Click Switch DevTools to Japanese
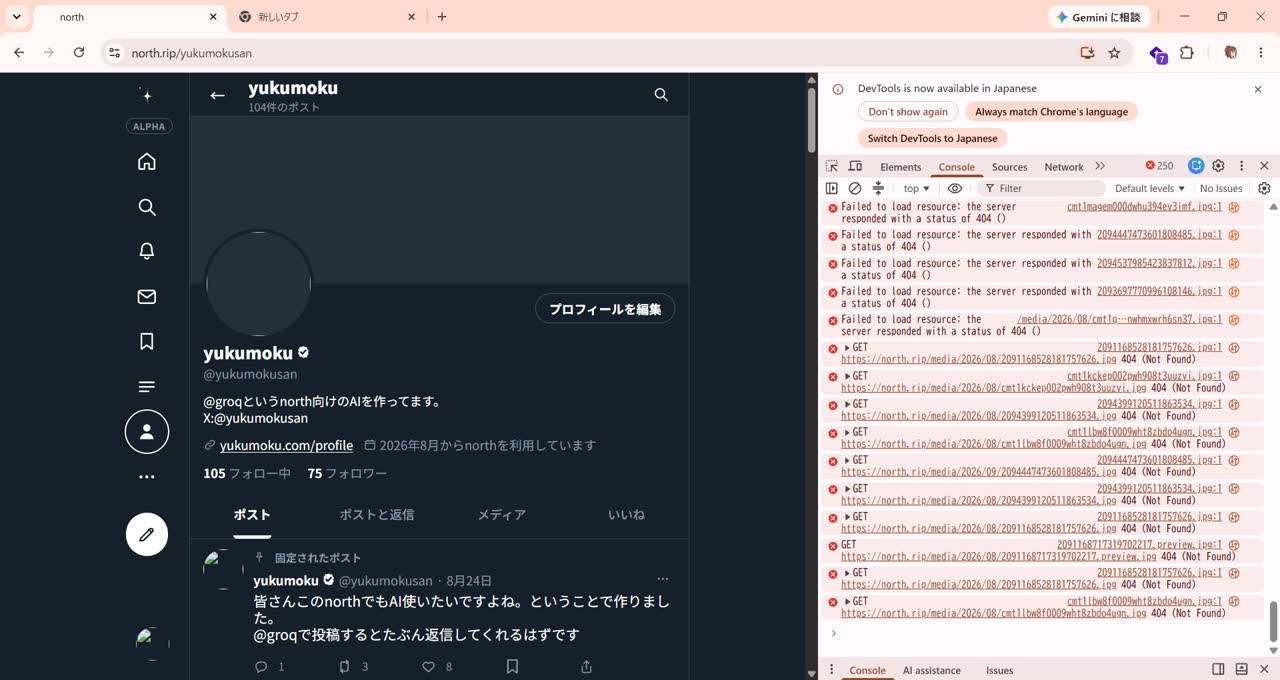This screenshot has height=680, width=1280. click(x=932, y=138)
